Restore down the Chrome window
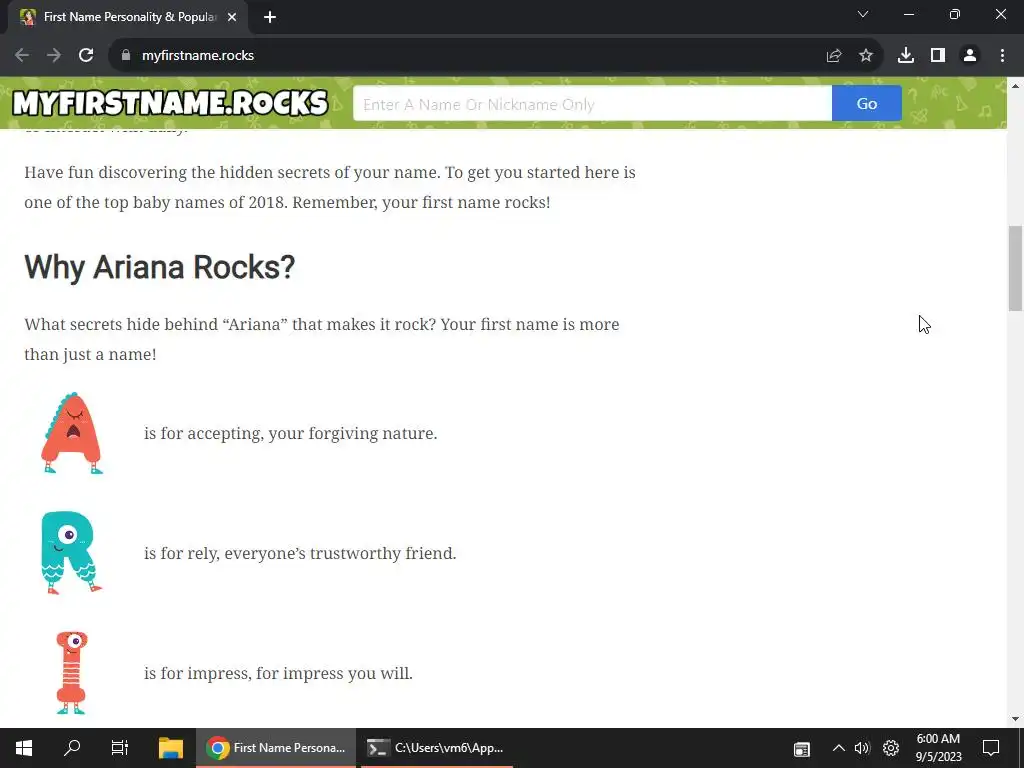 coord(955,14)
